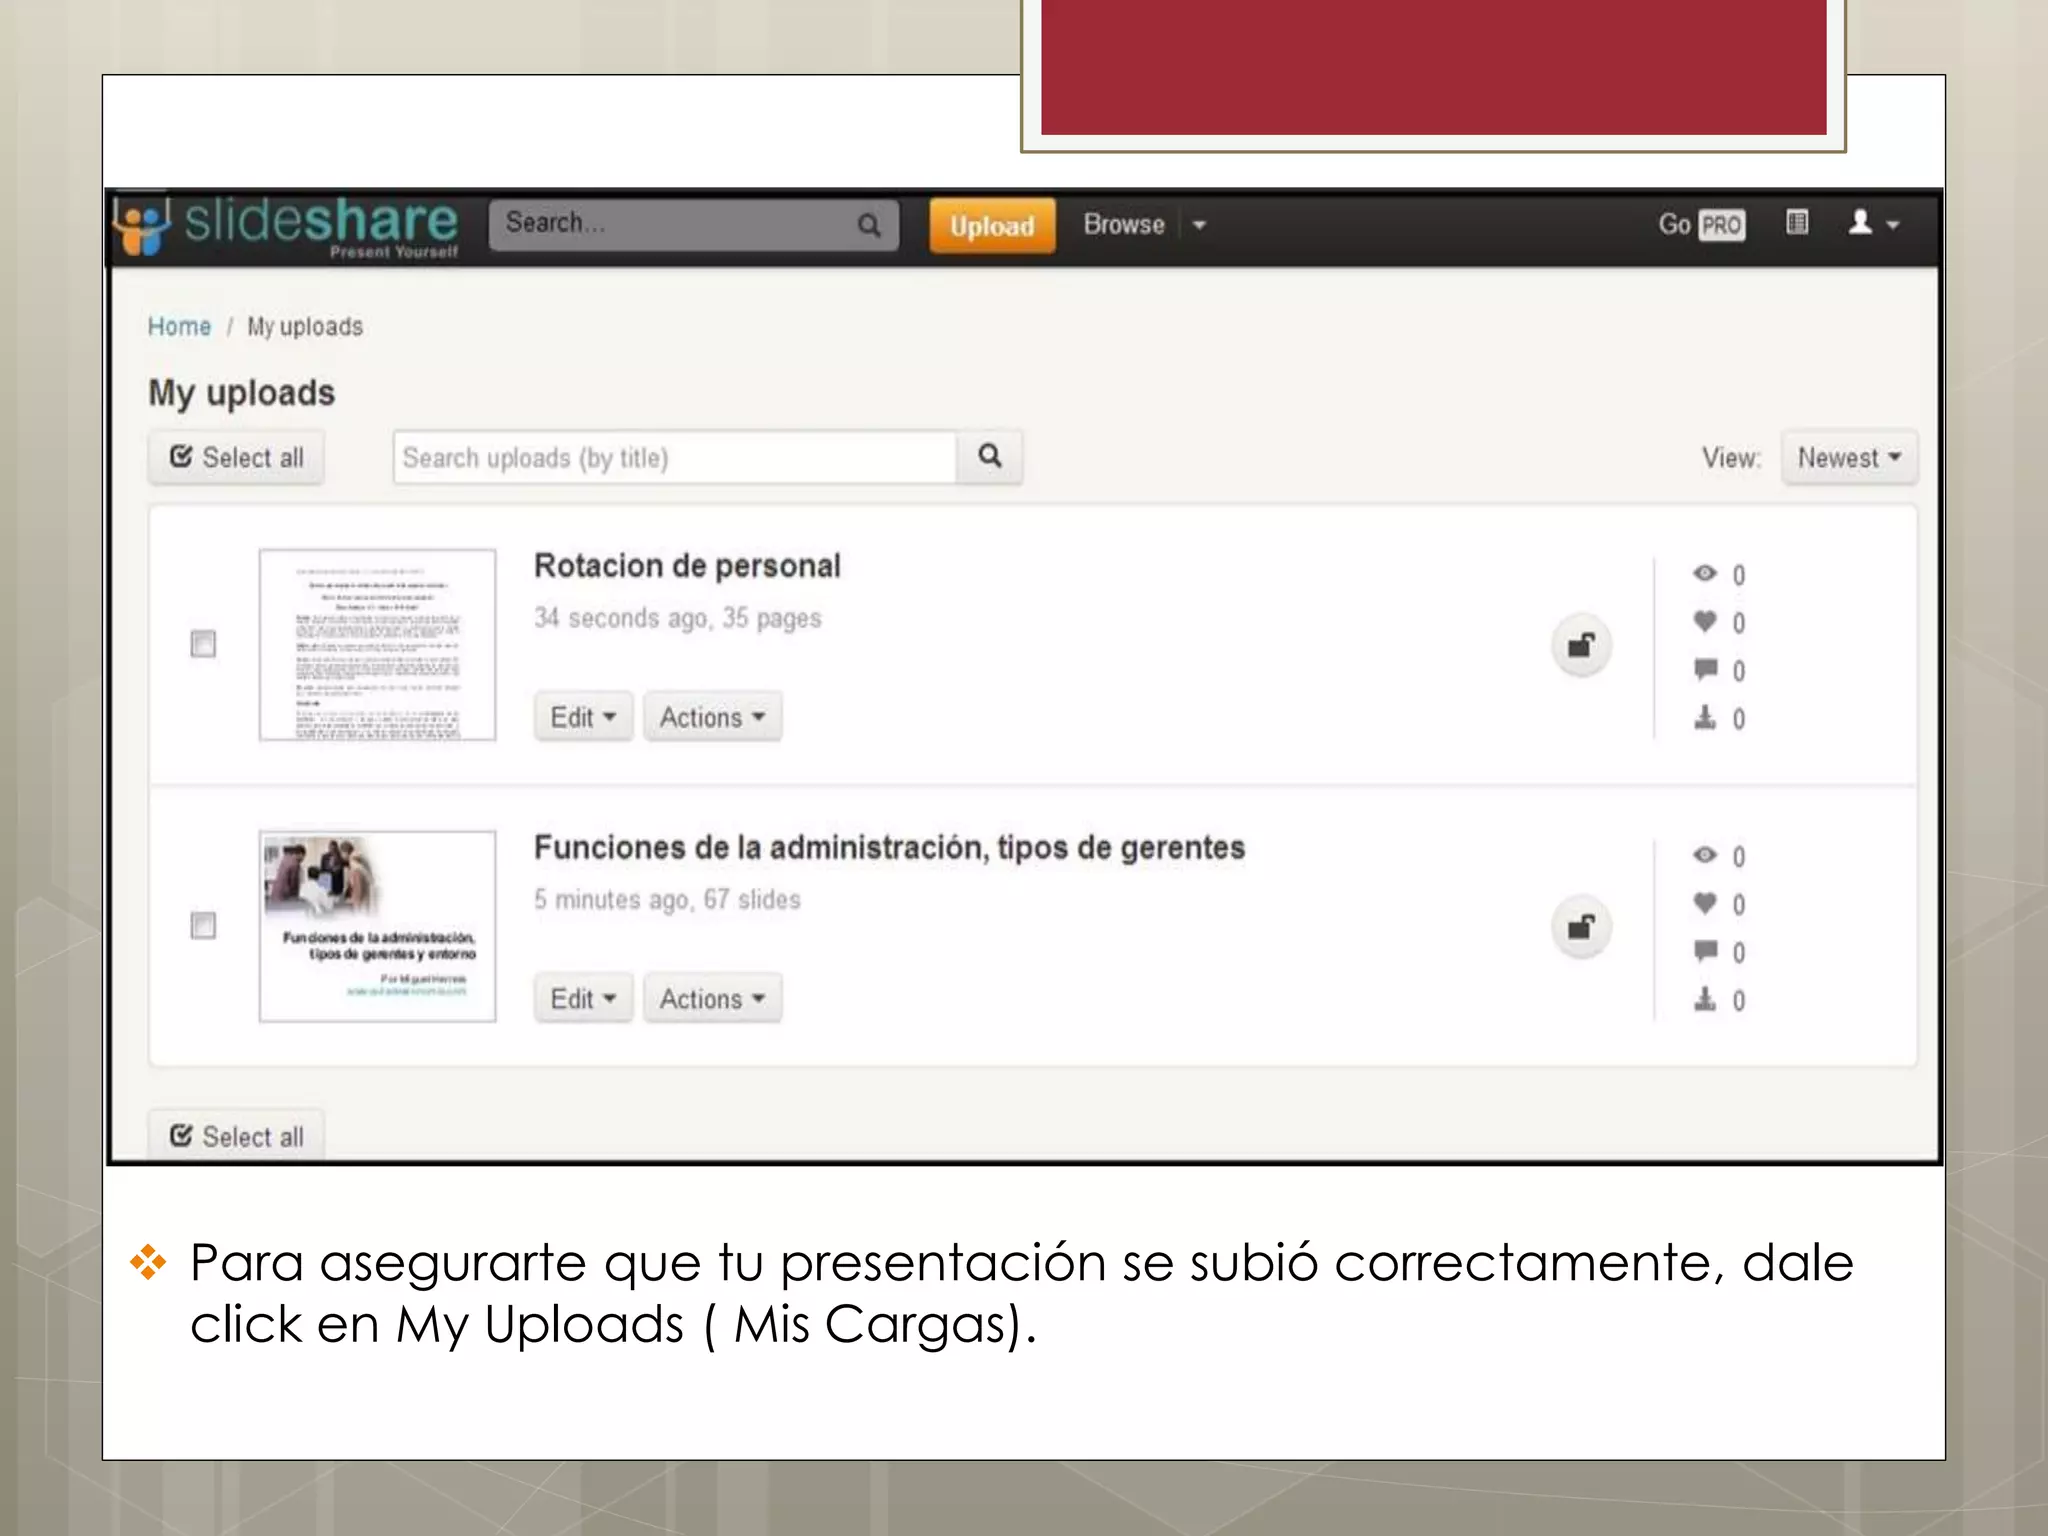
Task: Open Edit dropdown for Rotacion de personal
Action: (x=583, y=717)
